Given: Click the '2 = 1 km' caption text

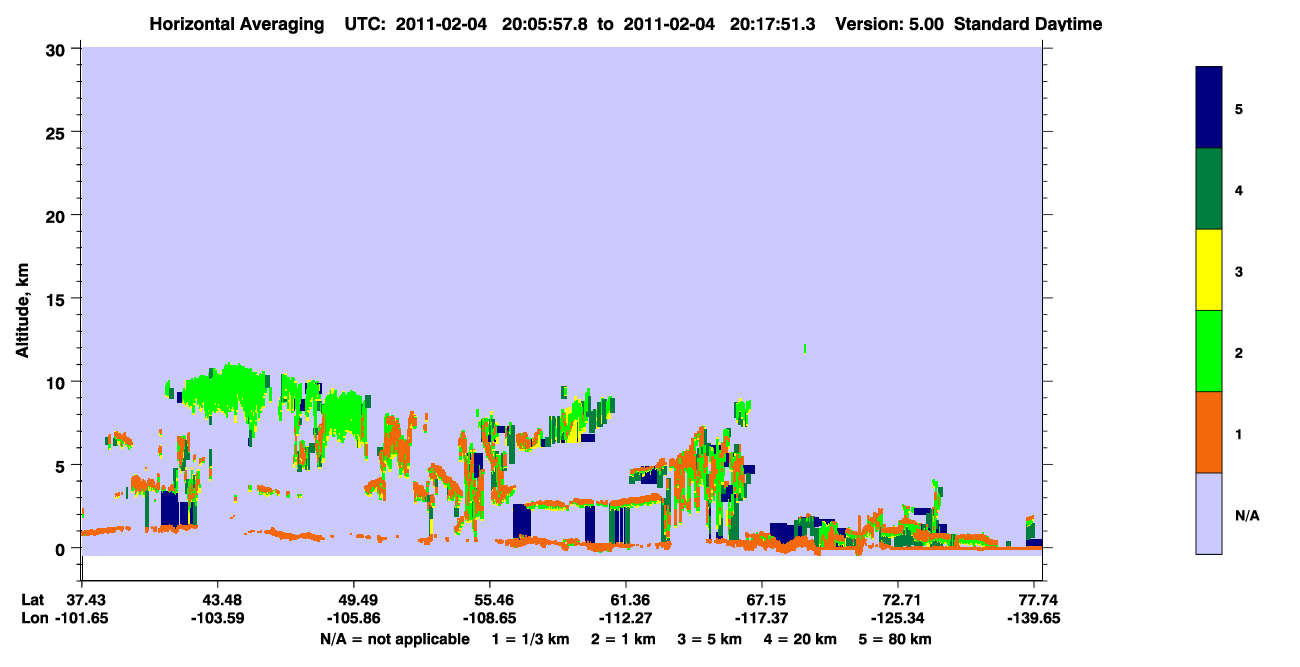Looking at the screenshot, I should pos(622,639).
